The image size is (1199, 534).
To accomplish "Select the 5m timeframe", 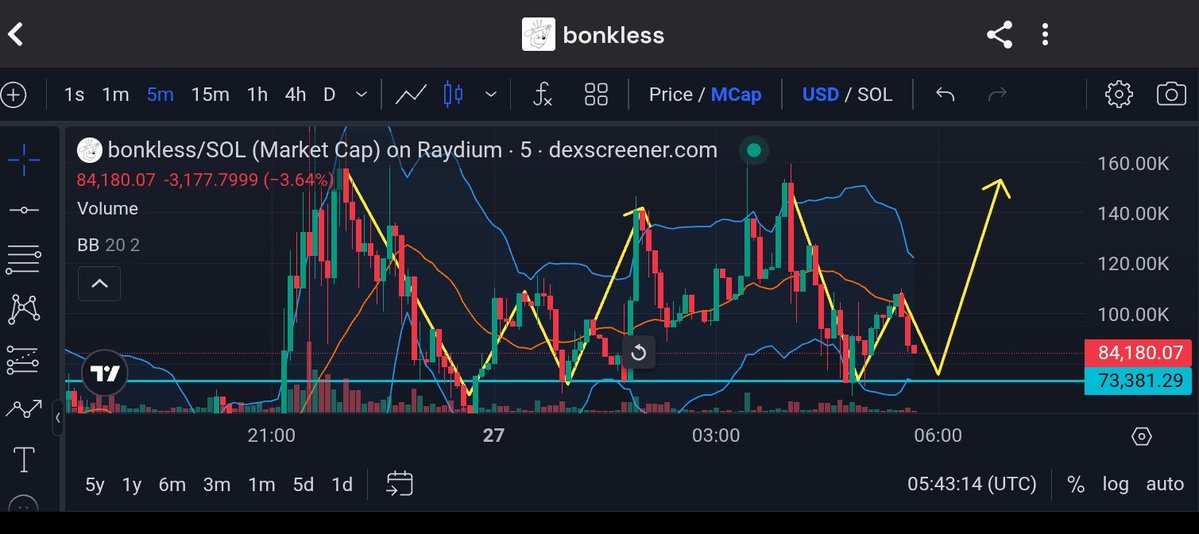I will (x=160, y=95).
